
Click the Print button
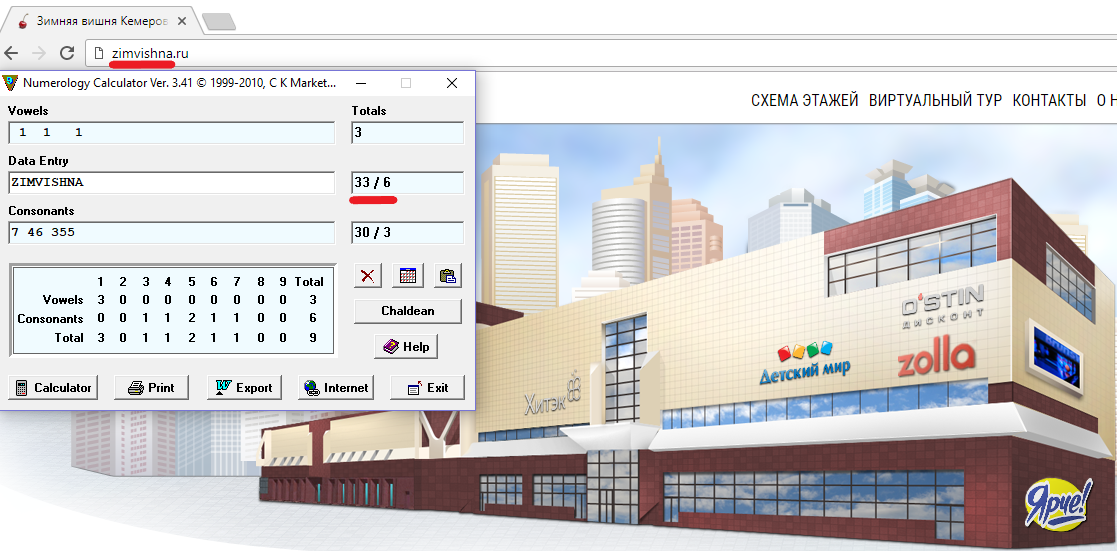pyautogui.click(x=151, y=388)
